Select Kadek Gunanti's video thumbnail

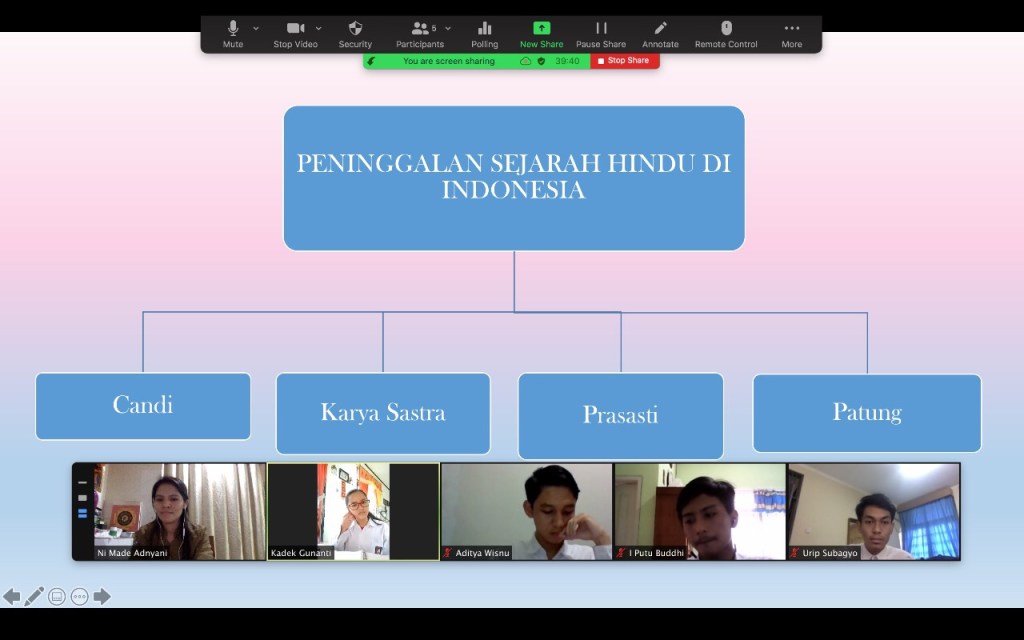coord(353,511)
